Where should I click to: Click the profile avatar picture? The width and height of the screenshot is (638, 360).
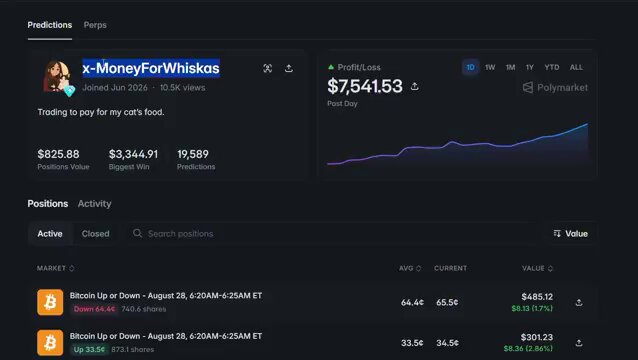[x=57, y=76]
